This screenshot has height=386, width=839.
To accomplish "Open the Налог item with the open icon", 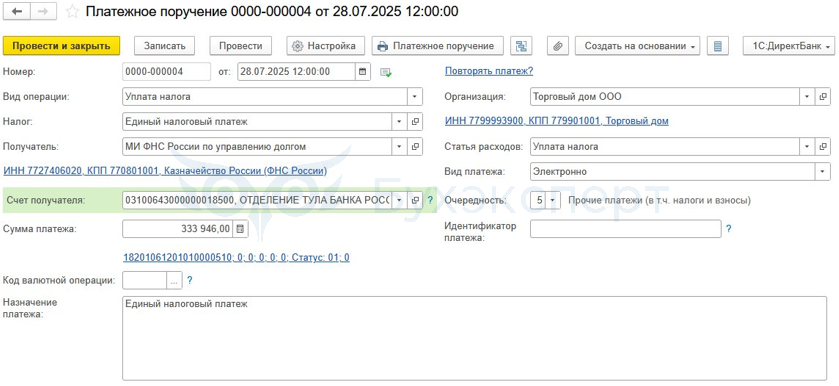I will 415,122.
